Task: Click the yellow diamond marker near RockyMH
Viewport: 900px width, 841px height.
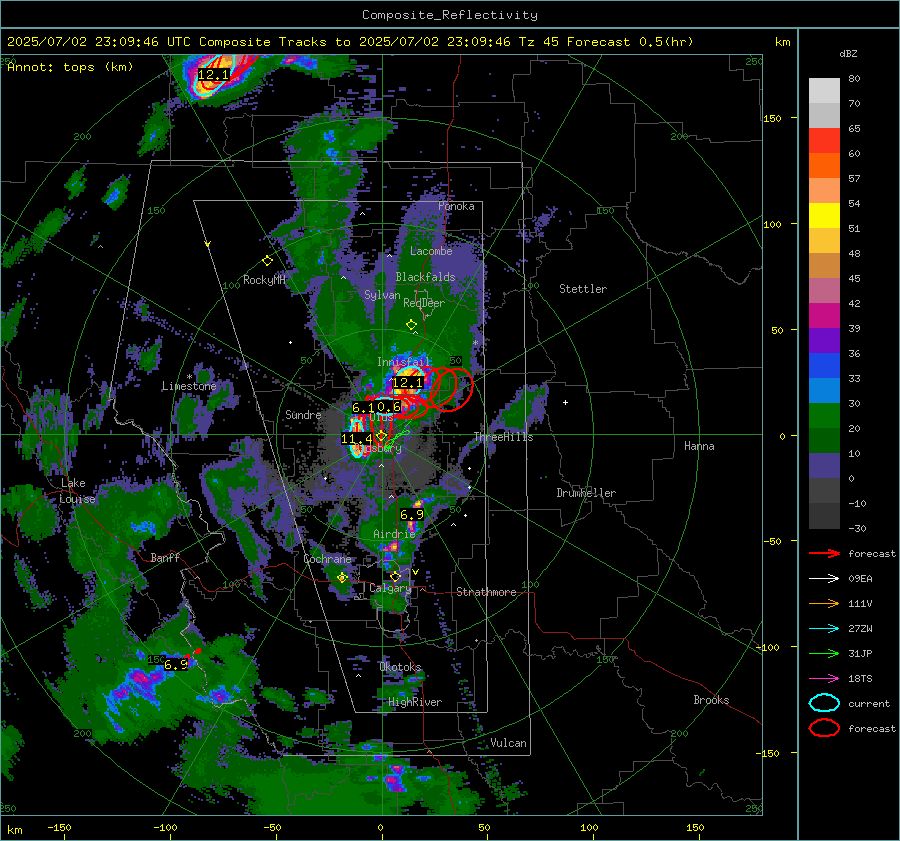Action: 267,261
